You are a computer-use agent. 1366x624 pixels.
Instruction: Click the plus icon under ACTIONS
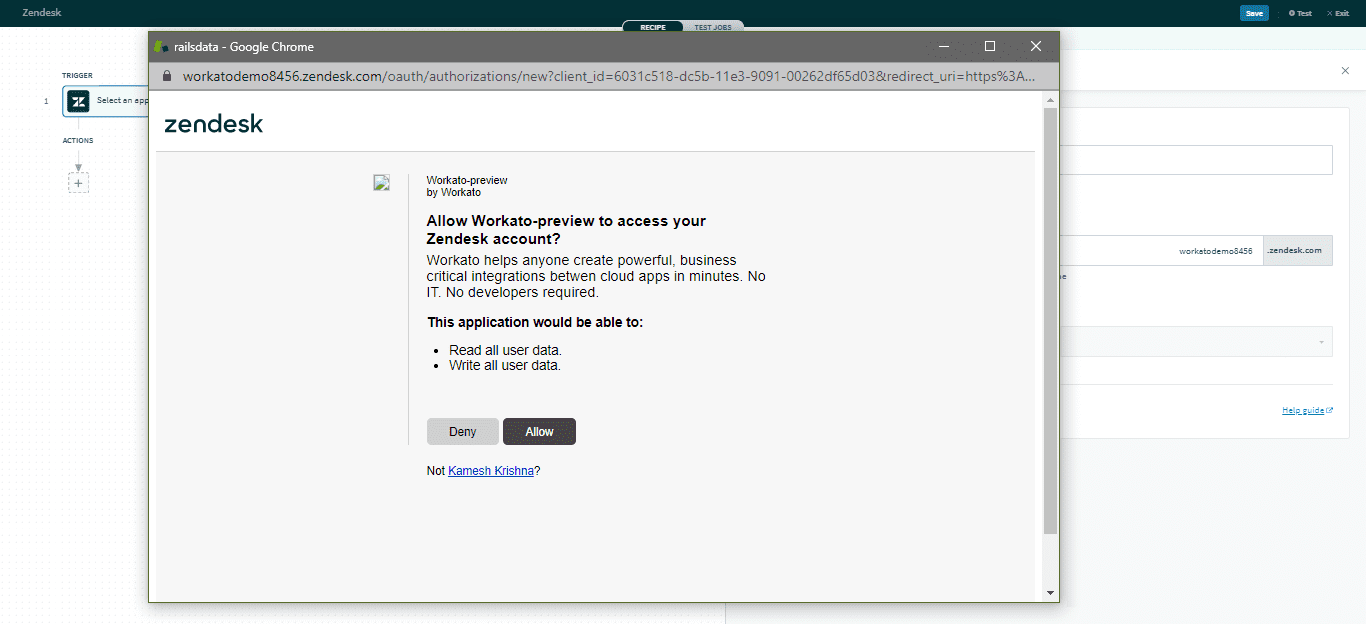[x=78, y=182]
